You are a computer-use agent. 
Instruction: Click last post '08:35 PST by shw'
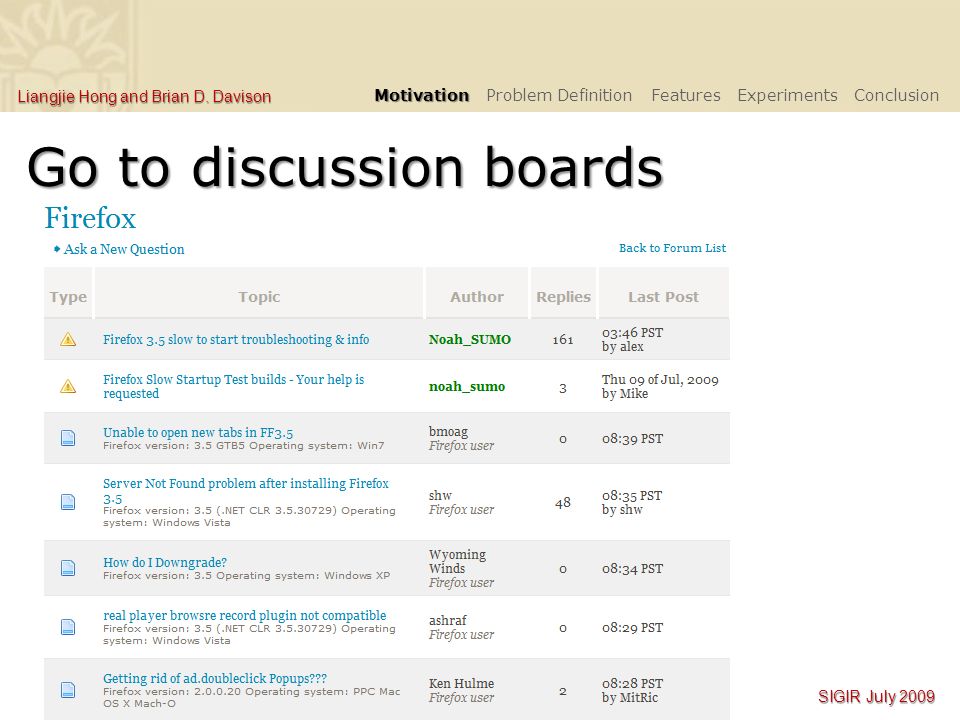click(x=632, y=502)
